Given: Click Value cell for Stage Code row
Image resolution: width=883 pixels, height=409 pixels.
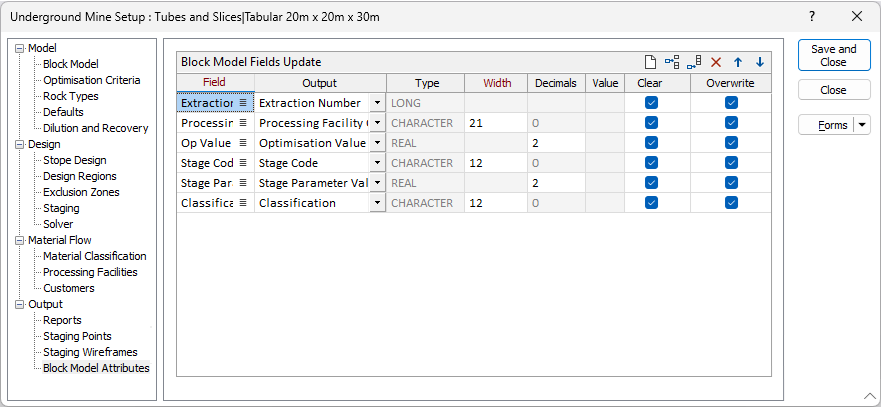Looking at the screenshot, I should coord(605,163).
